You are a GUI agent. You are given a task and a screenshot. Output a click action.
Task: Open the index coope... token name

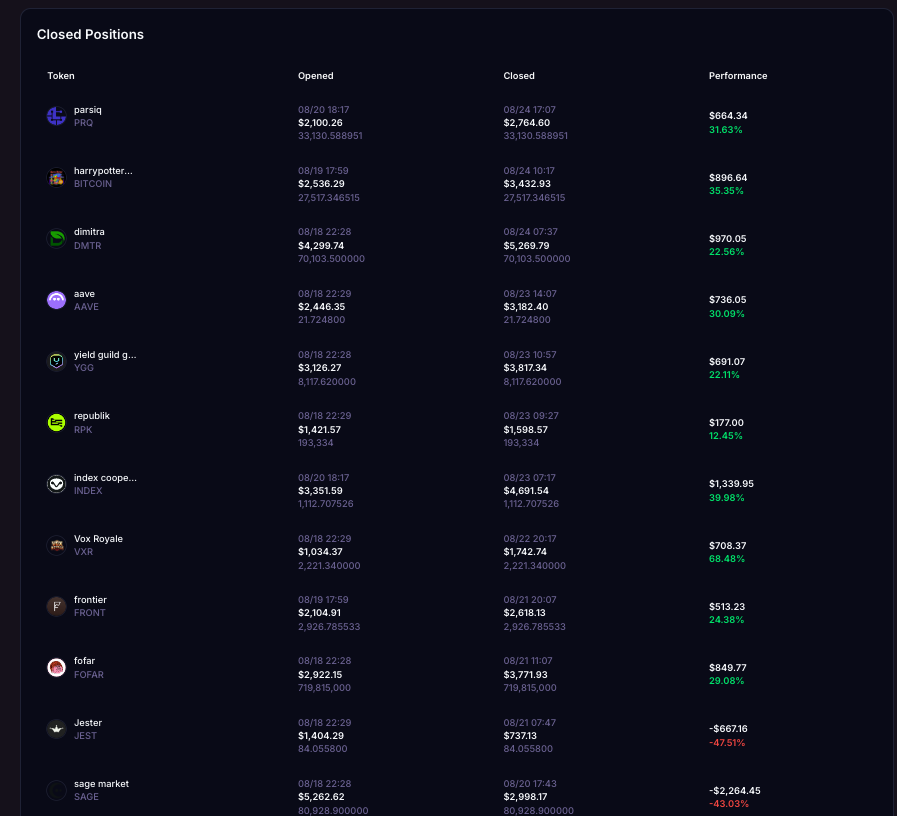(x=105, y=478)
